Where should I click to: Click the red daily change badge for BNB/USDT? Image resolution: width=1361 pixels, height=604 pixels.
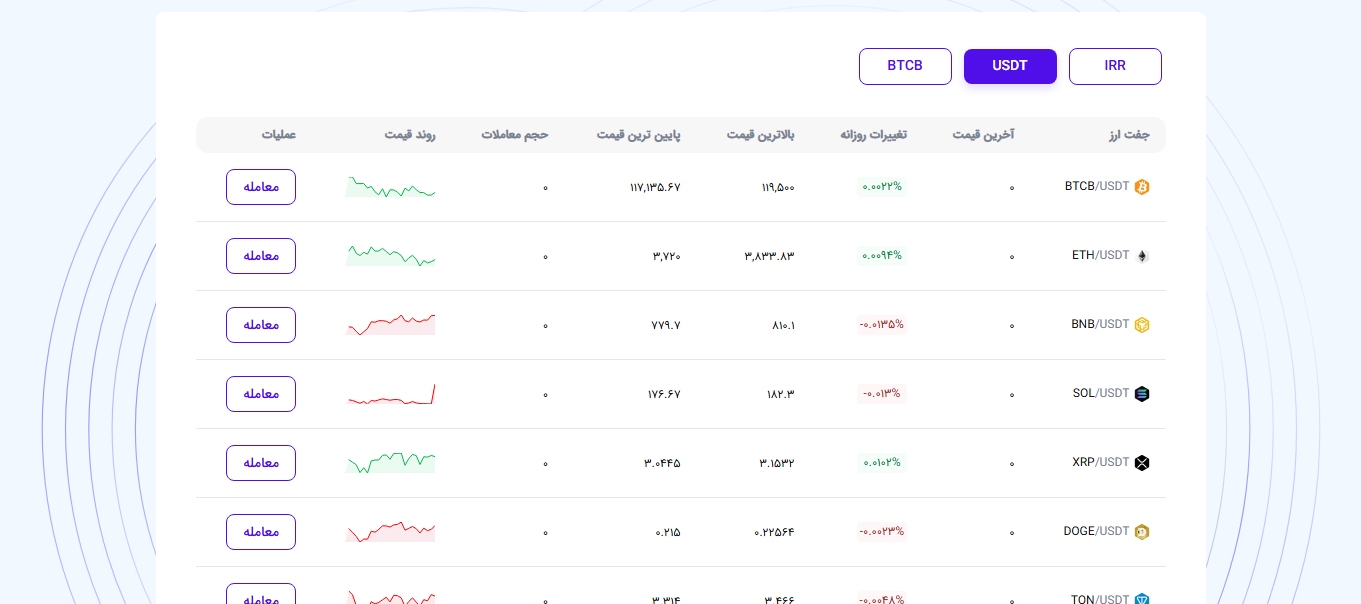(882, 324)
